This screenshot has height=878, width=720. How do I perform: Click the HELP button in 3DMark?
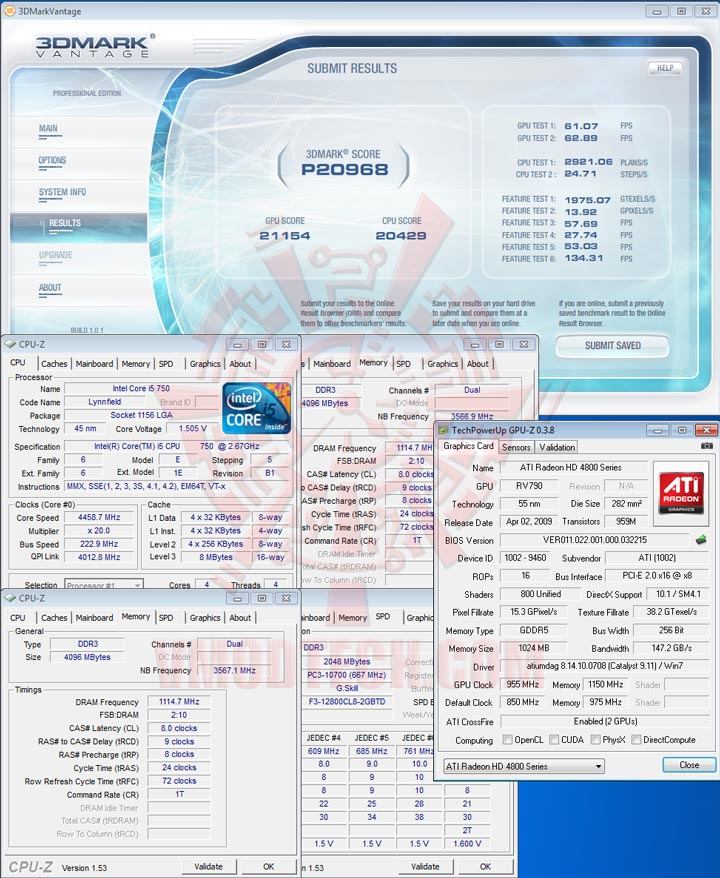tap(665, 68)
